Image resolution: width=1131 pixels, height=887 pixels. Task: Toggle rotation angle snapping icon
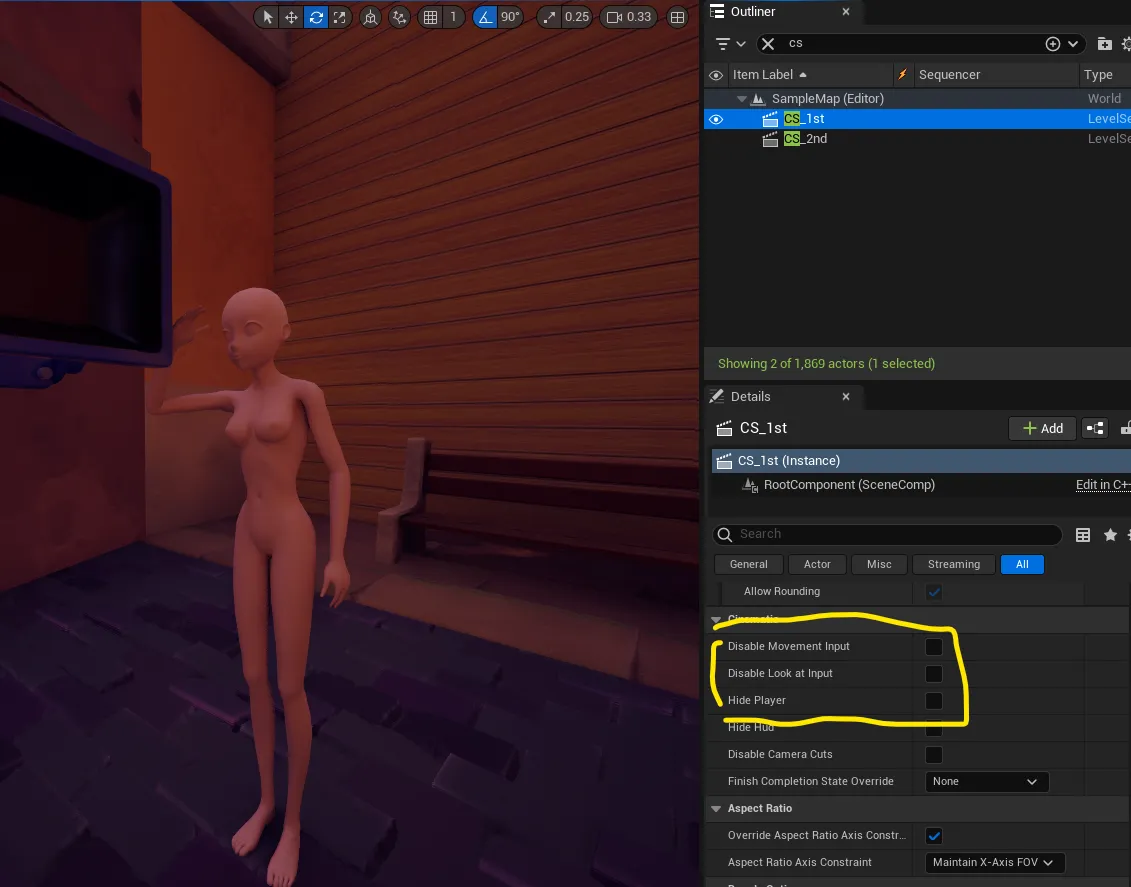coord(485,17)
